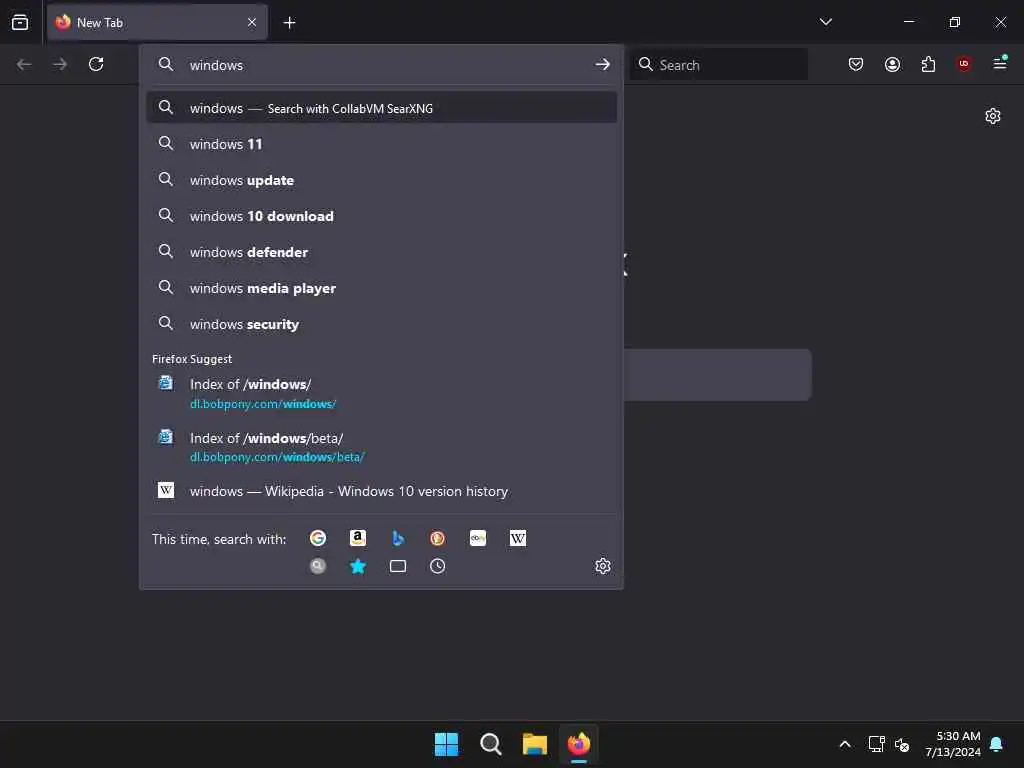Pick the windows update suggestion
Viewport: 1024px width, 768px height.
(381, 180)
